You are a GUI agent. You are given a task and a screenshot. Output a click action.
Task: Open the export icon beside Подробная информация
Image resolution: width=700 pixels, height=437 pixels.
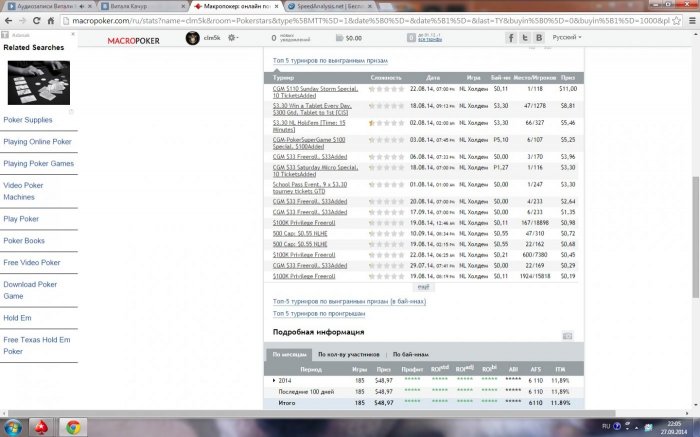[567, 336]
